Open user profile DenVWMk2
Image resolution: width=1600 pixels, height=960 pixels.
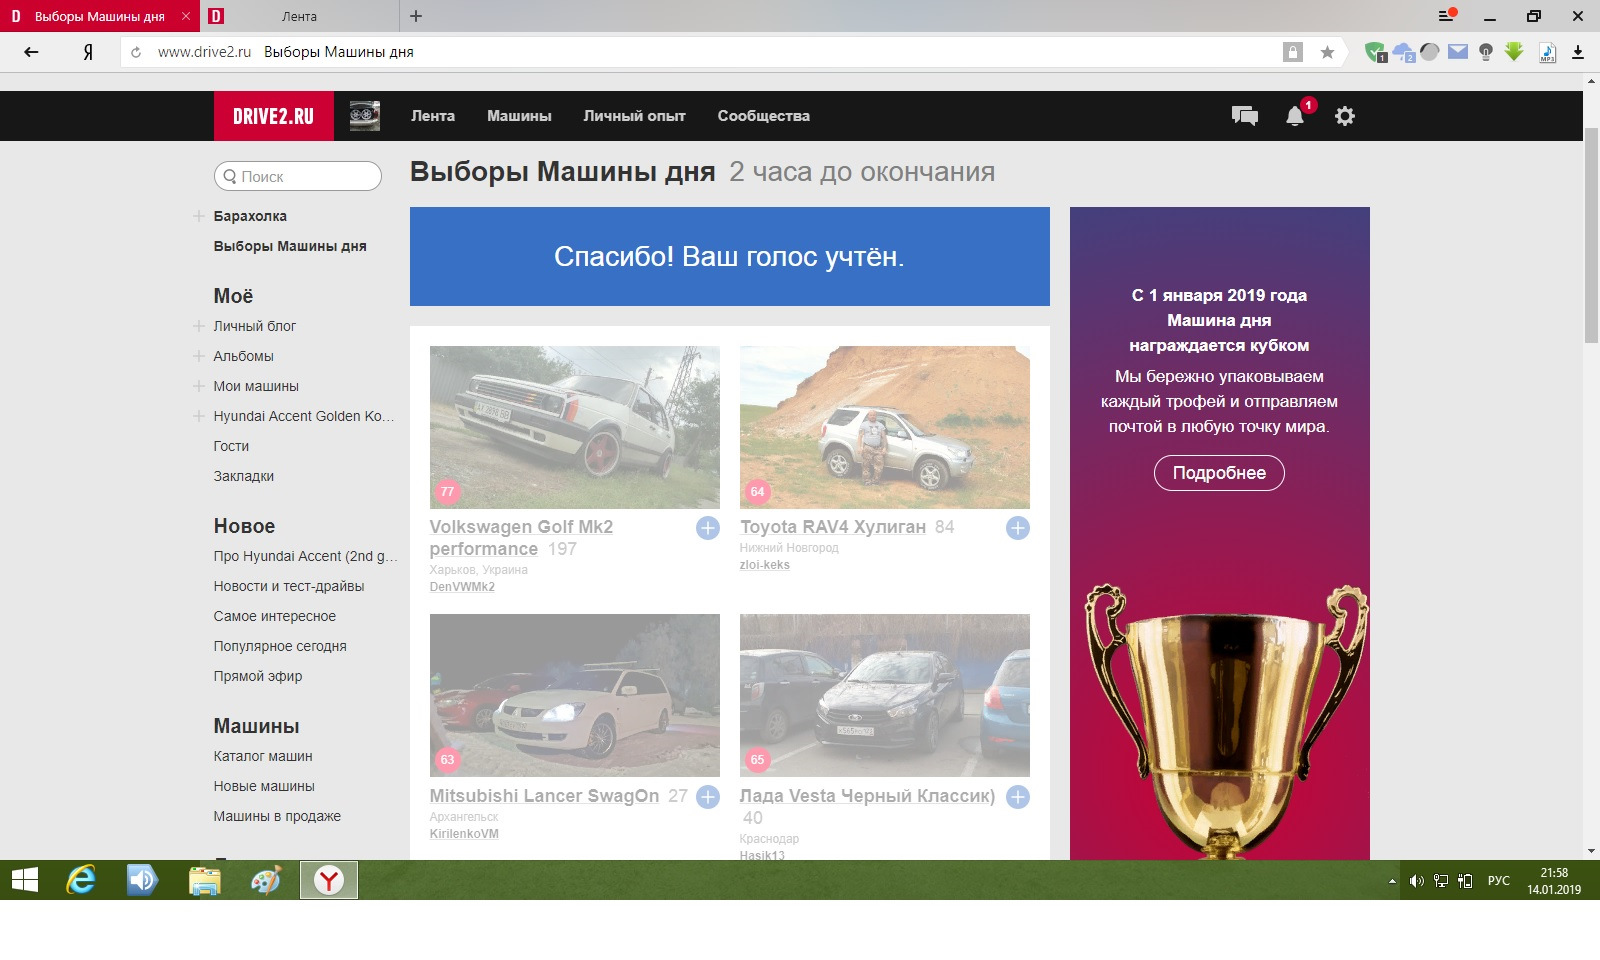pyautogui.click(x=462, y=587)
